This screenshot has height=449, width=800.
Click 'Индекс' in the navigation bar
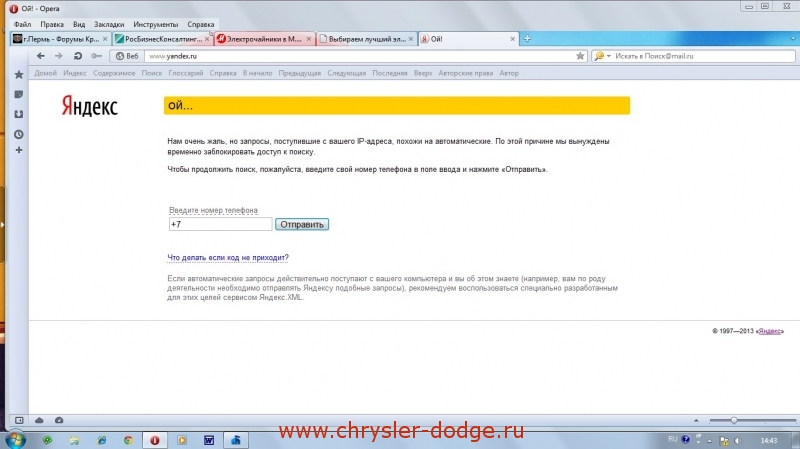[x=75, y=73]
